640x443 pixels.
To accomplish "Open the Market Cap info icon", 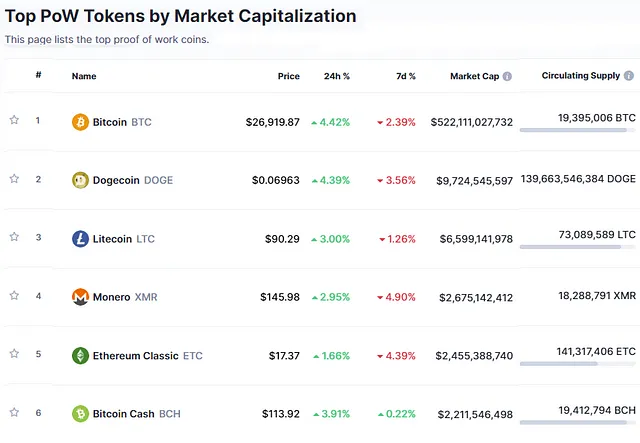I will (507, 76).
